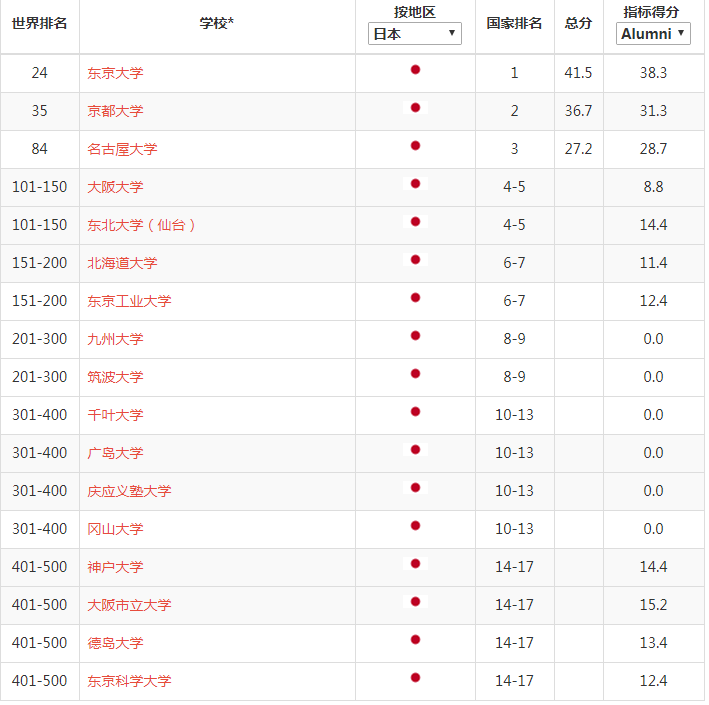Click Japan flag in 神户大学 row

(415, 563)
